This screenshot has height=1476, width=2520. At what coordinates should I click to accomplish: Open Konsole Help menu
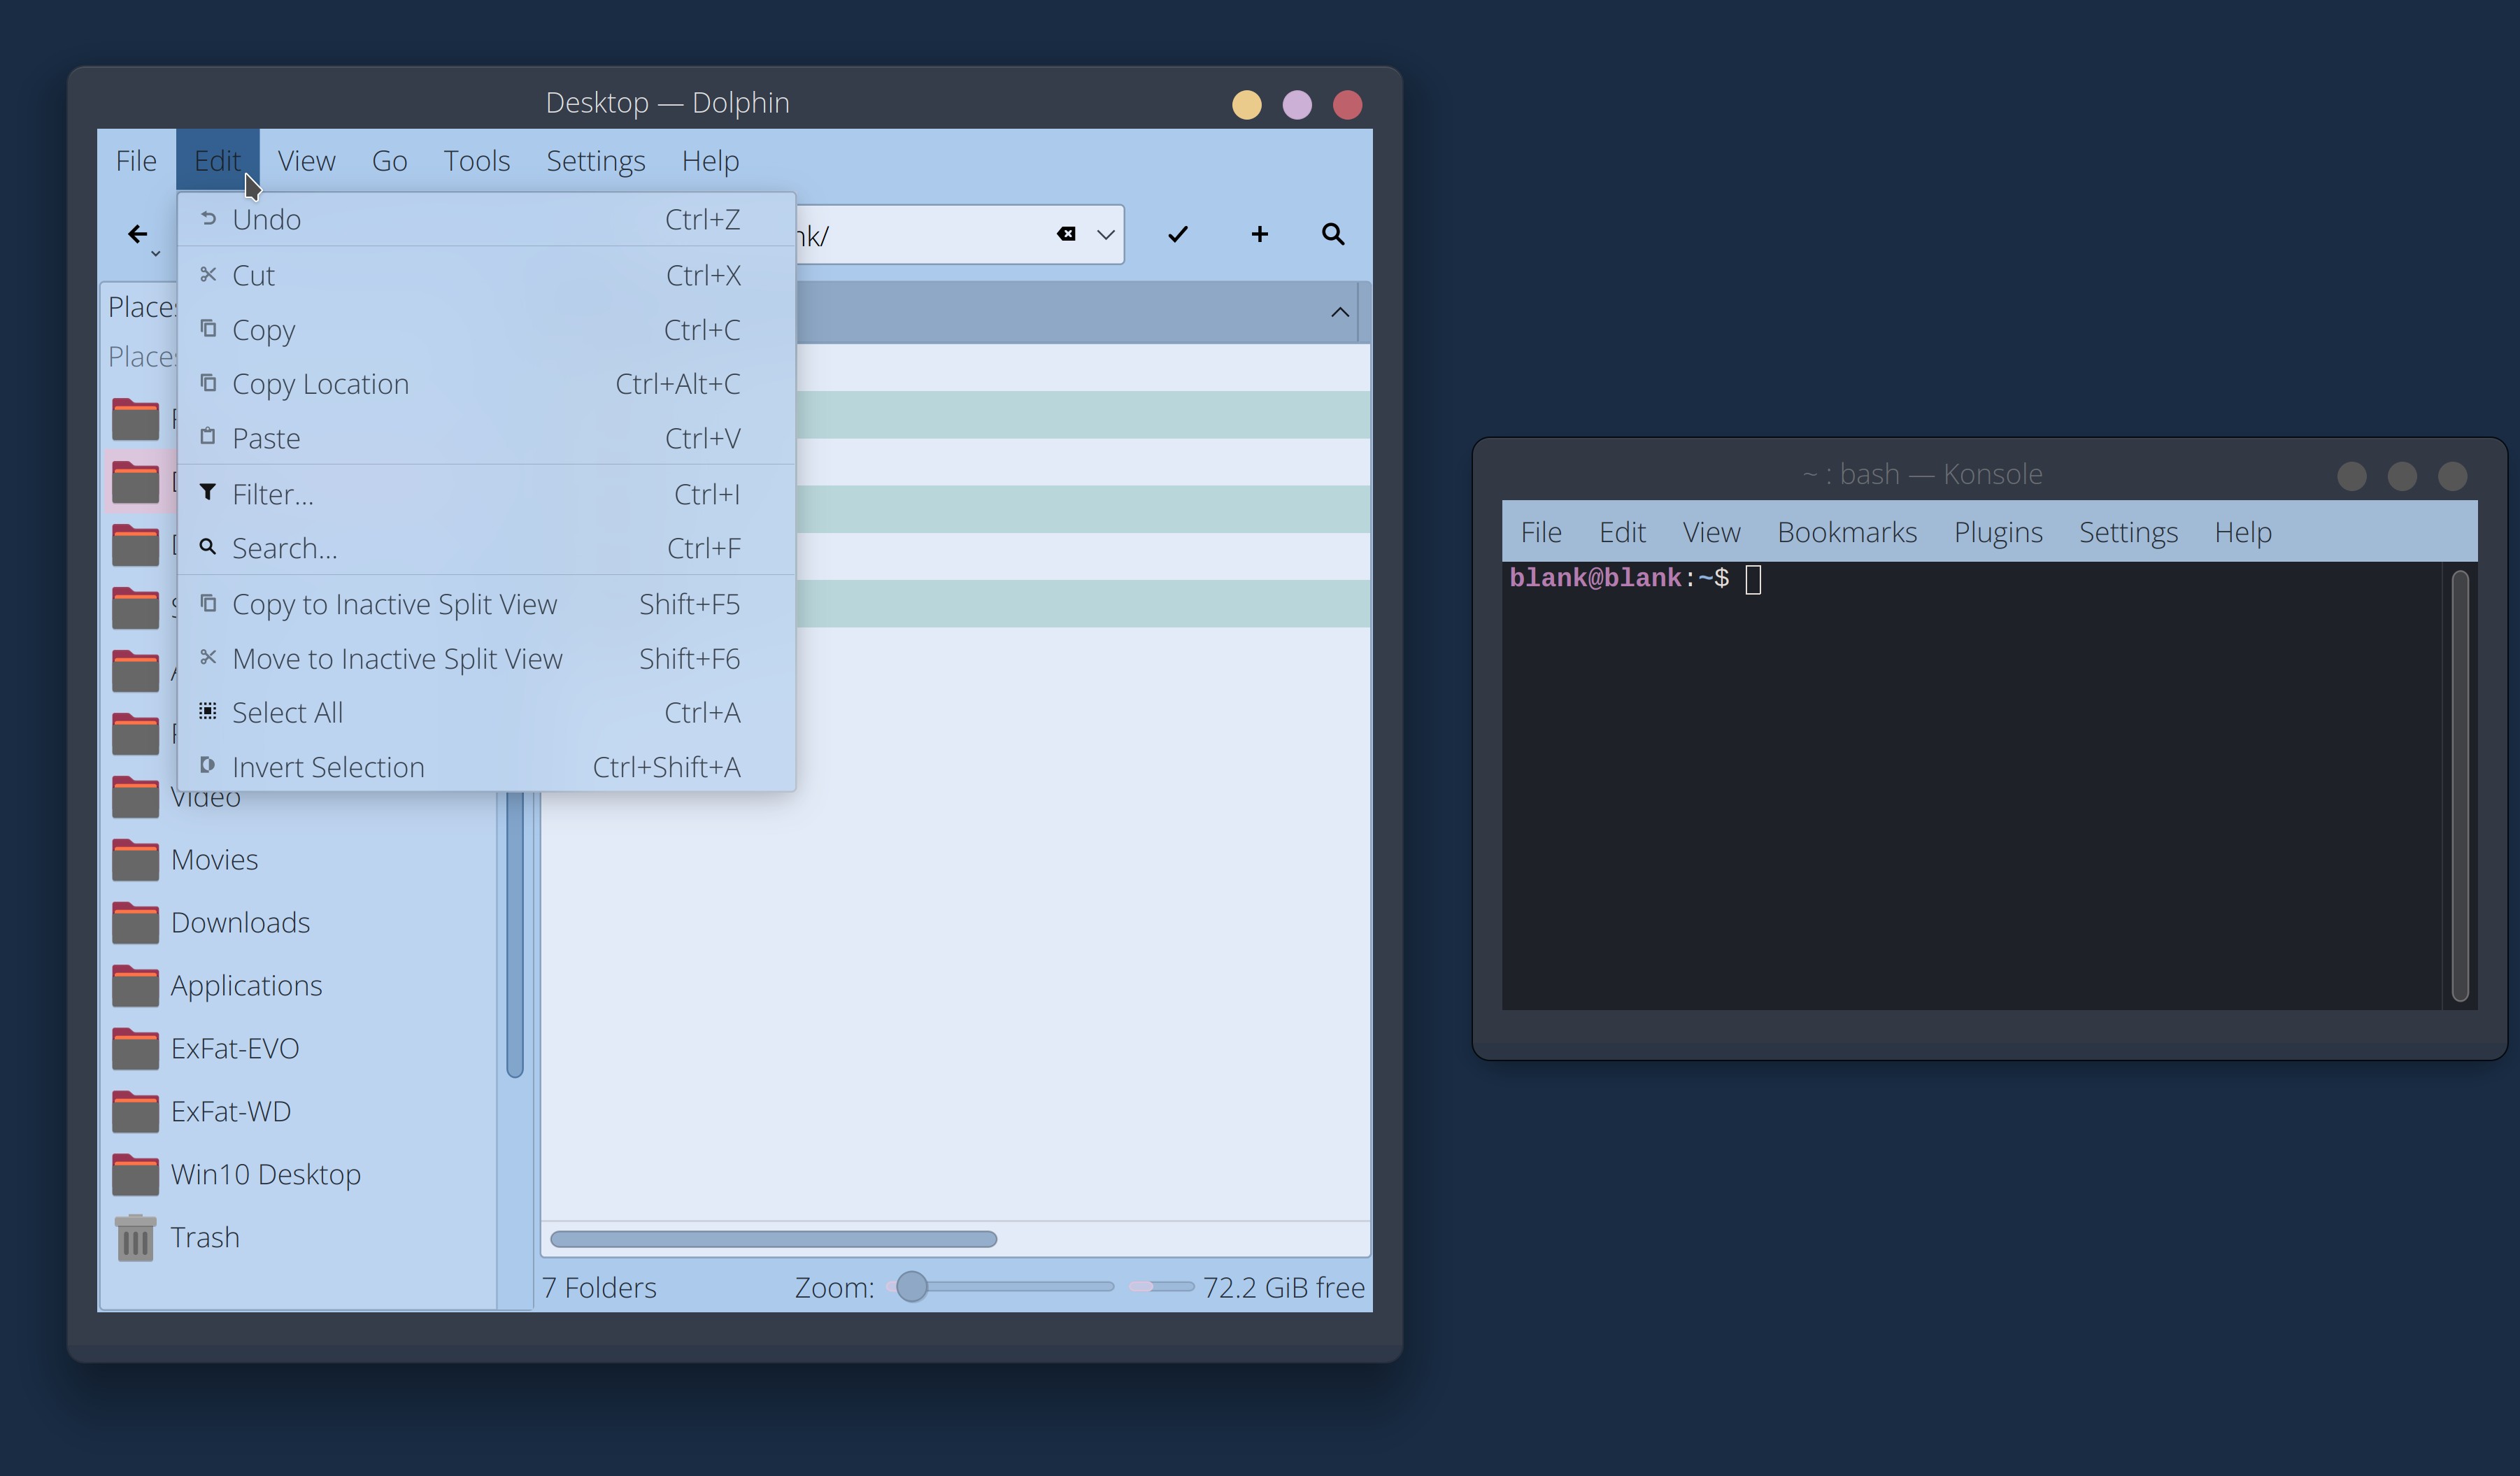[2243, 532]
